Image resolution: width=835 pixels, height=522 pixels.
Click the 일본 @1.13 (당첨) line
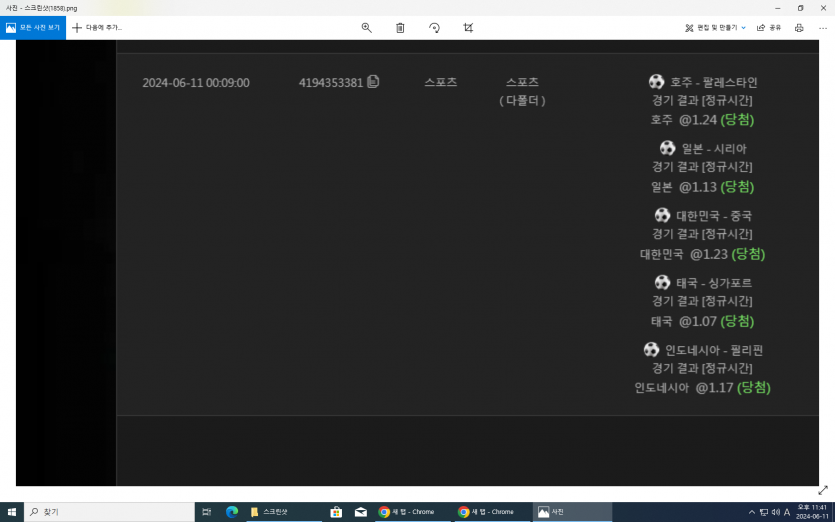coord(702,187)
